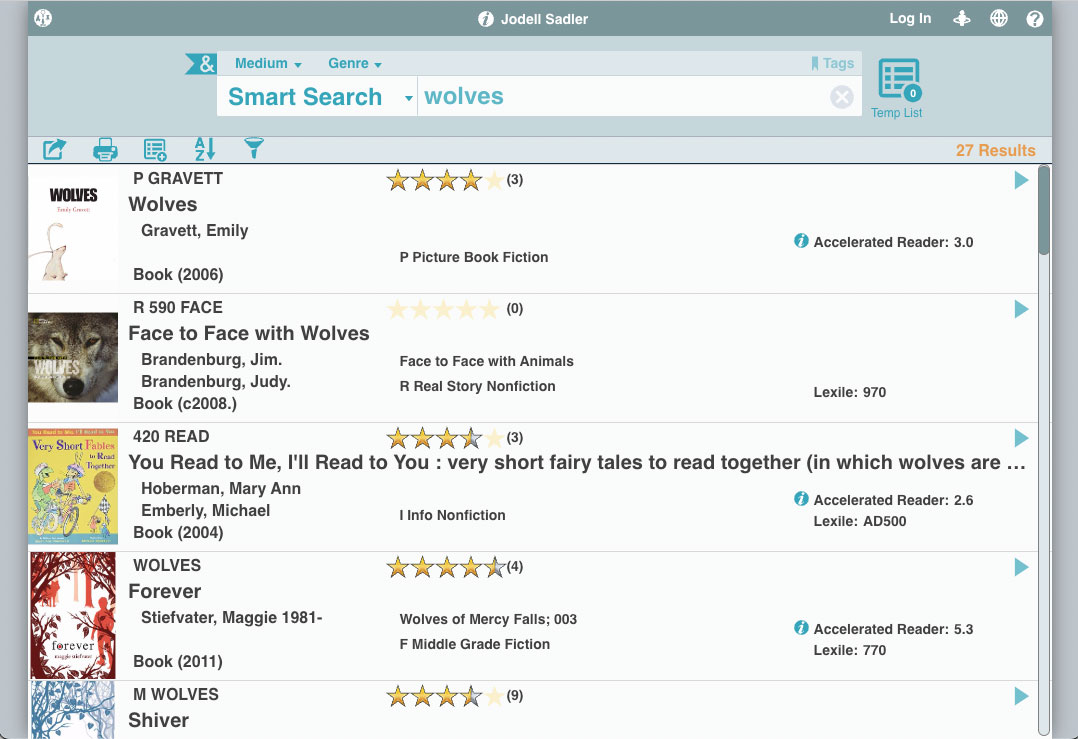Print the results list
Screen dimensions: 1078x739
105,148
